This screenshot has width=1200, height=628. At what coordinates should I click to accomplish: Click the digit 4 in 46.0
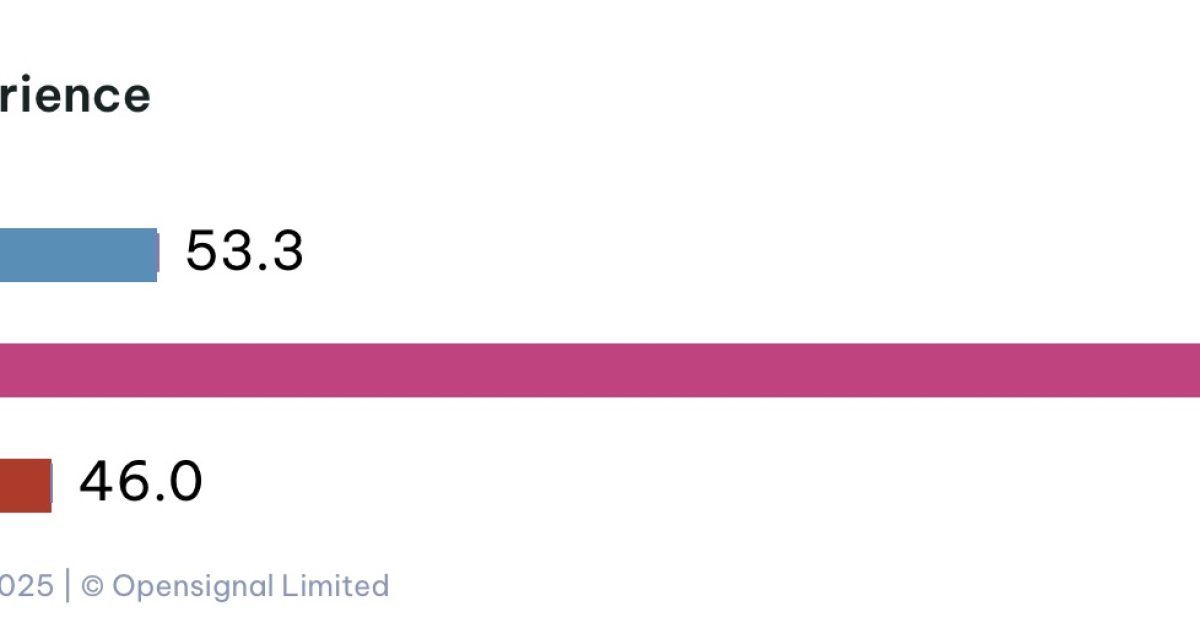pos(96,482)
